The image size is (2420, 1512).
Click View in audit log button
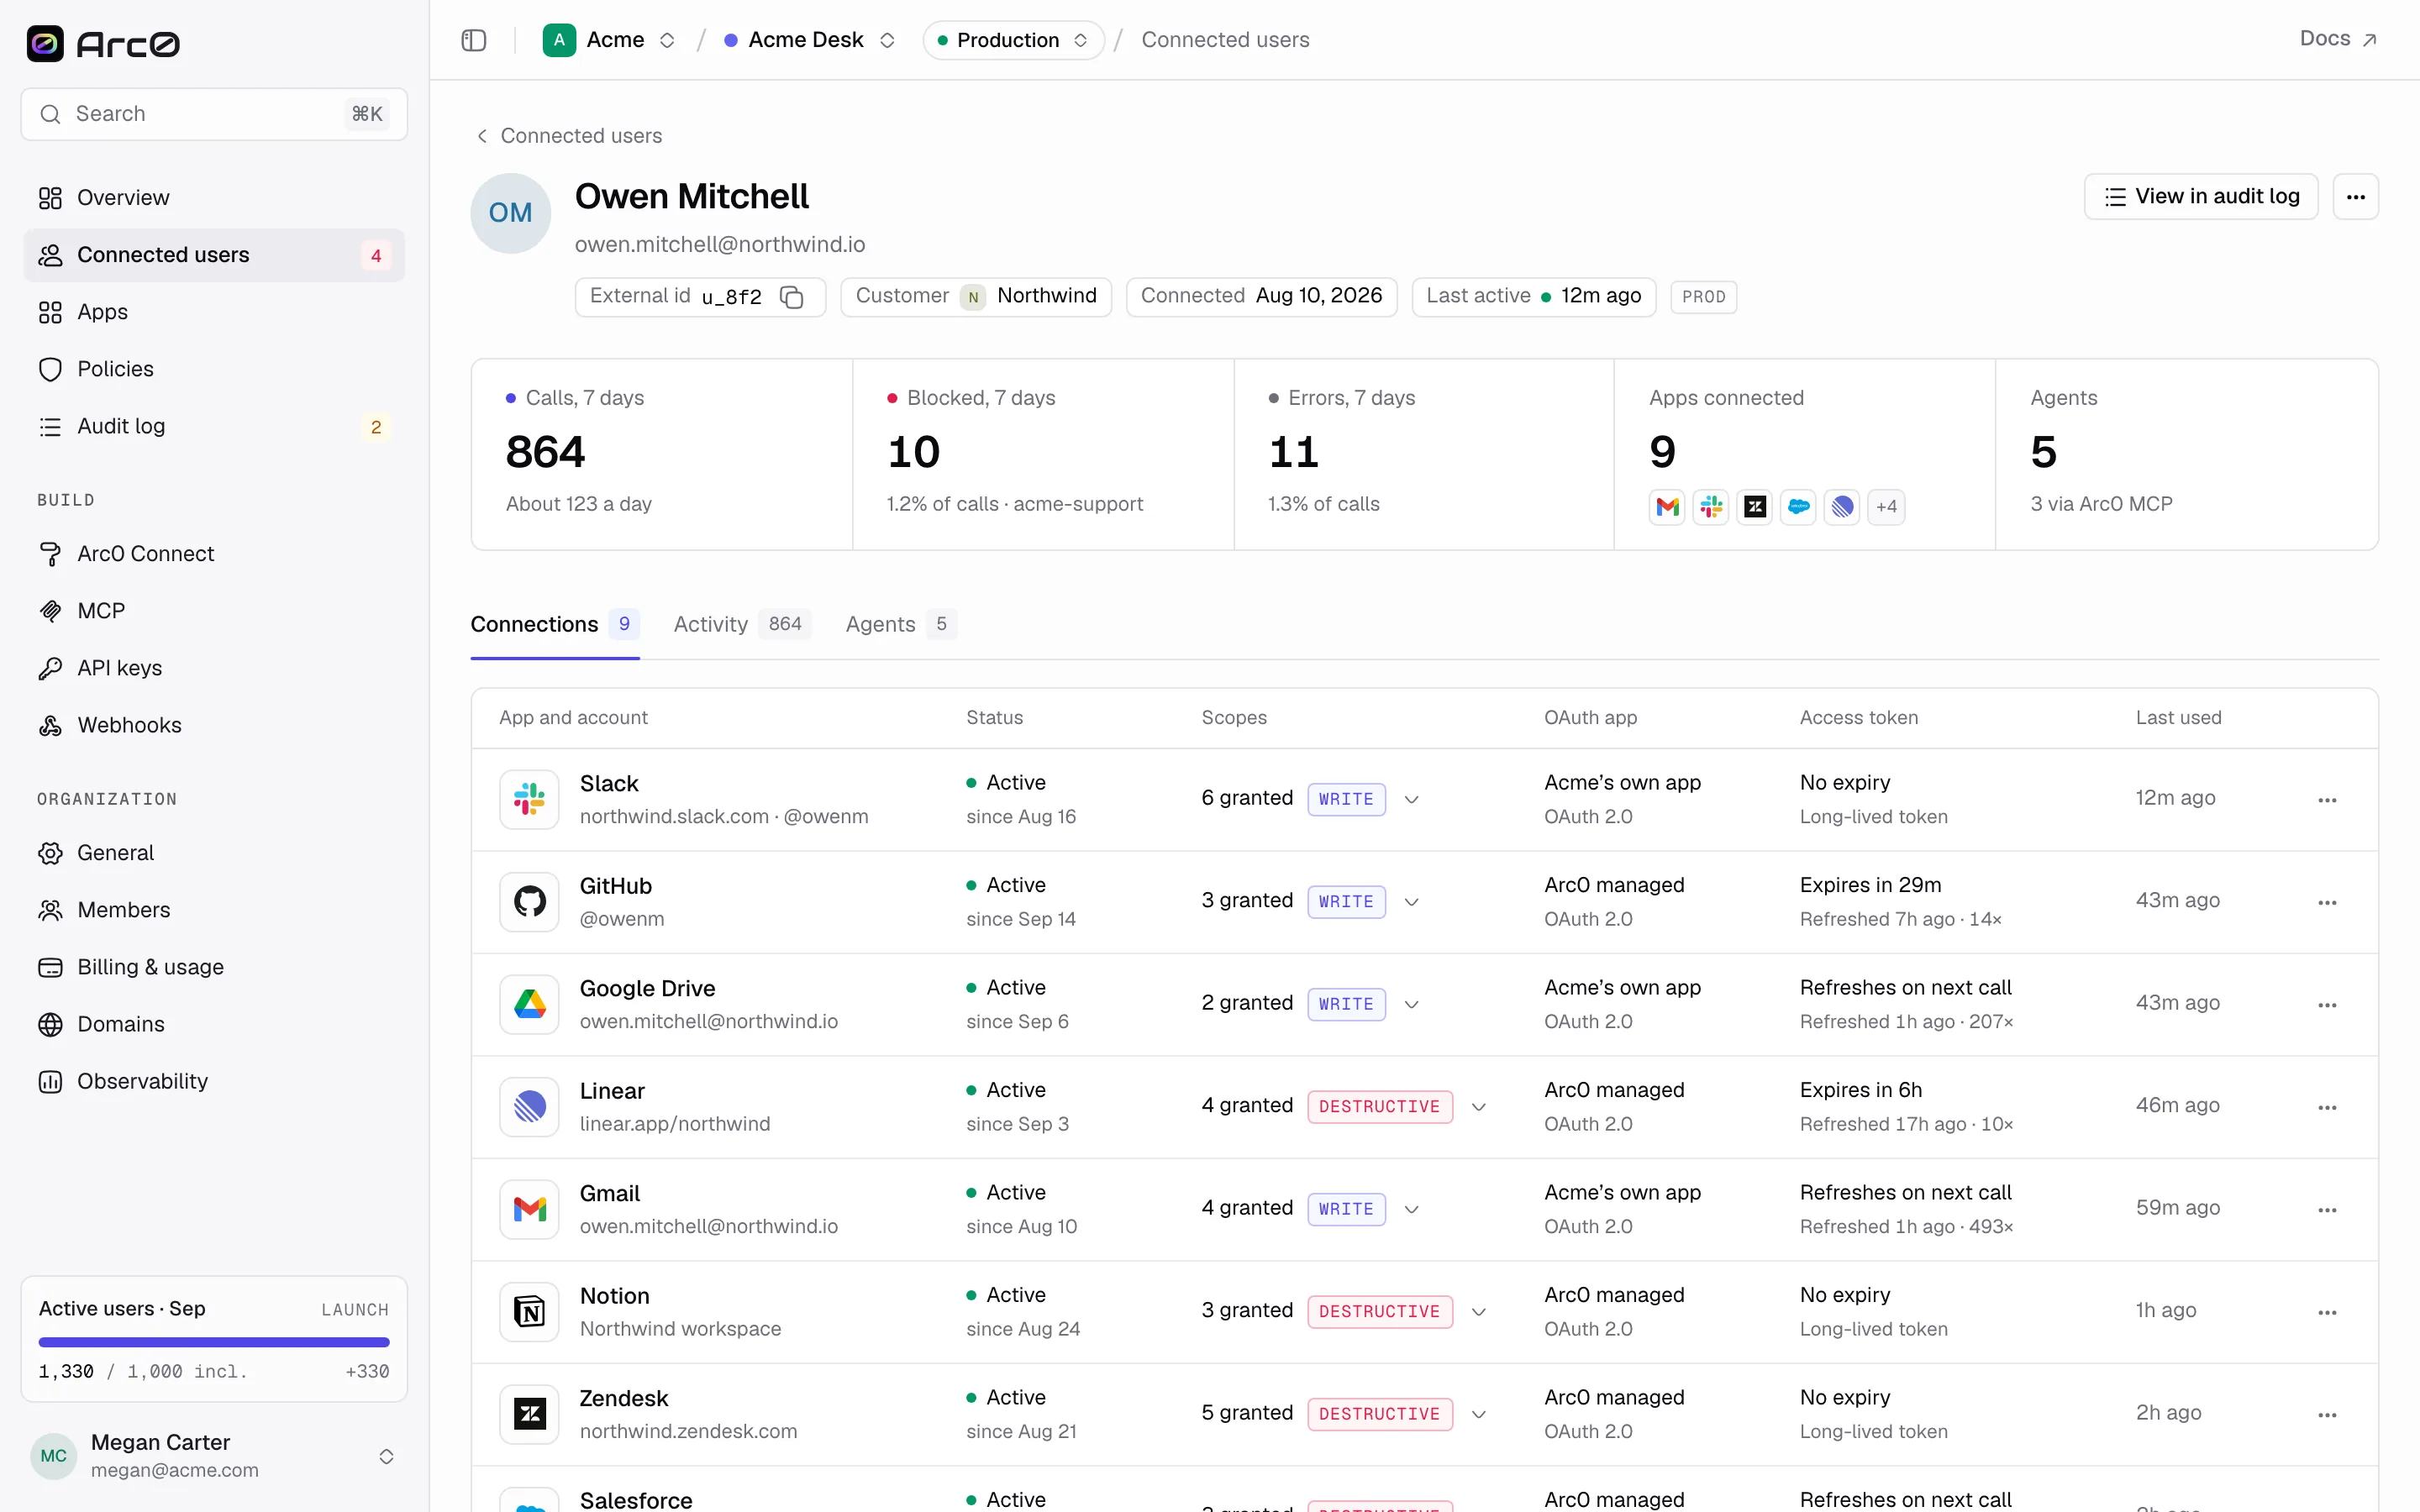[2201, 197]
